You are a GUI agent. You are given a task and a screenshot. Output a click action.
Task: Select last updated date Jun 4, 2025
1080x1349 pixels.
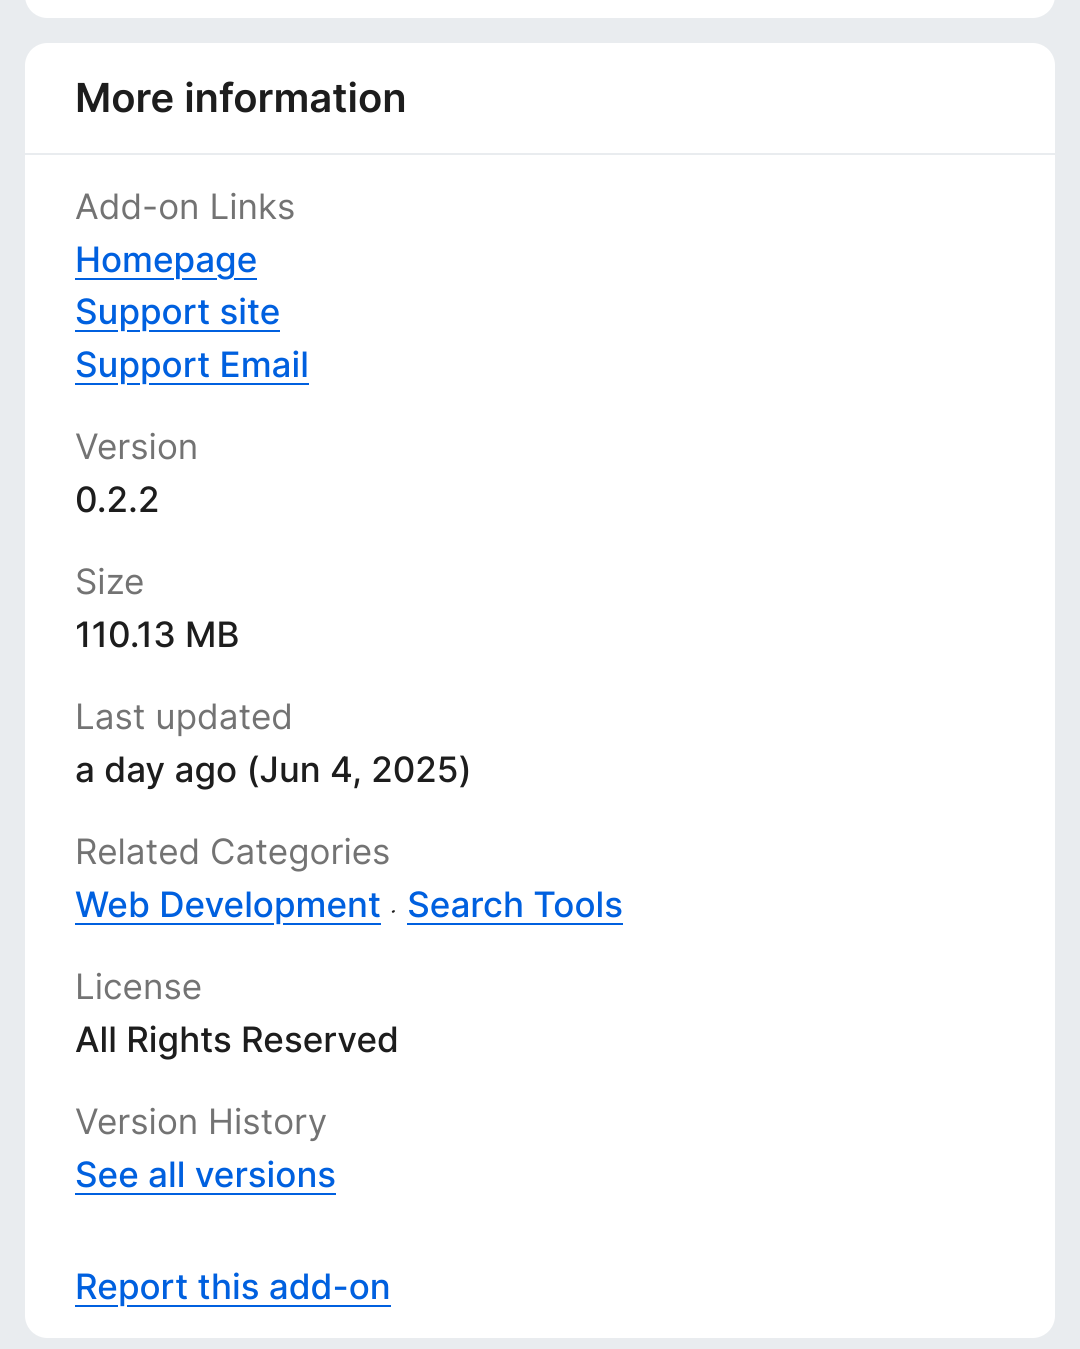click(359, 770)
